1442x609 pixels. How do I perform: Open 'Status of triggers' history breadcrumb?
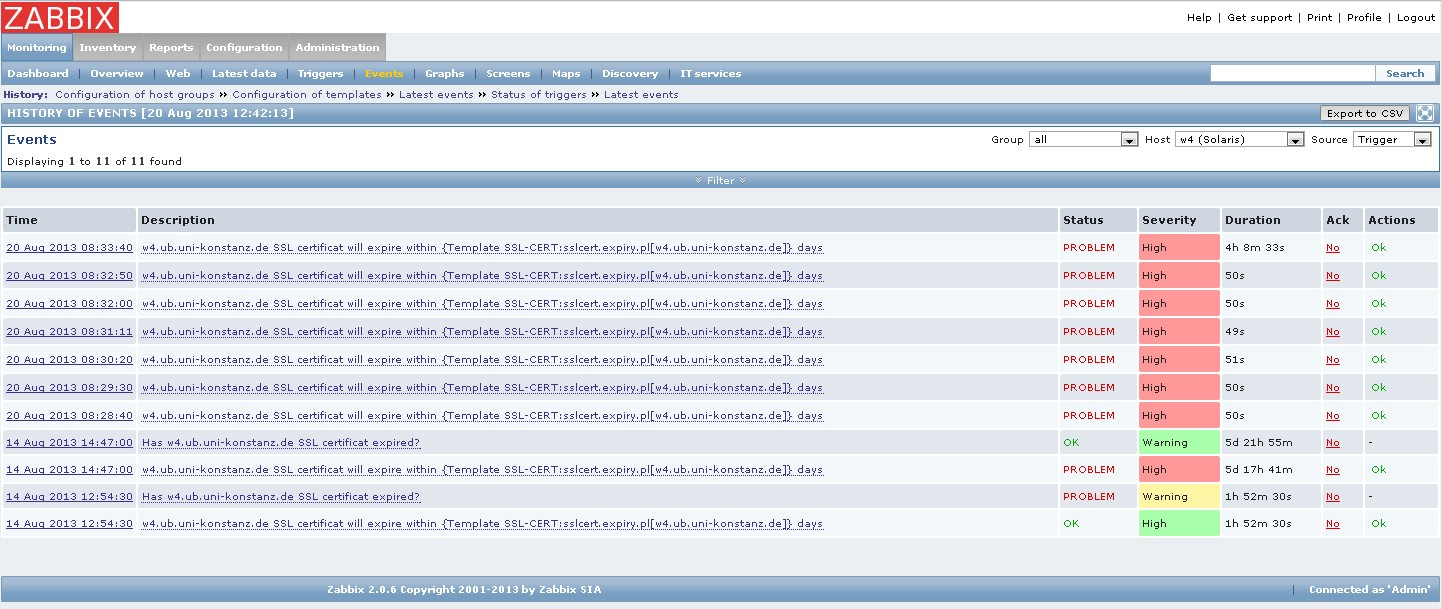(538, 95)
